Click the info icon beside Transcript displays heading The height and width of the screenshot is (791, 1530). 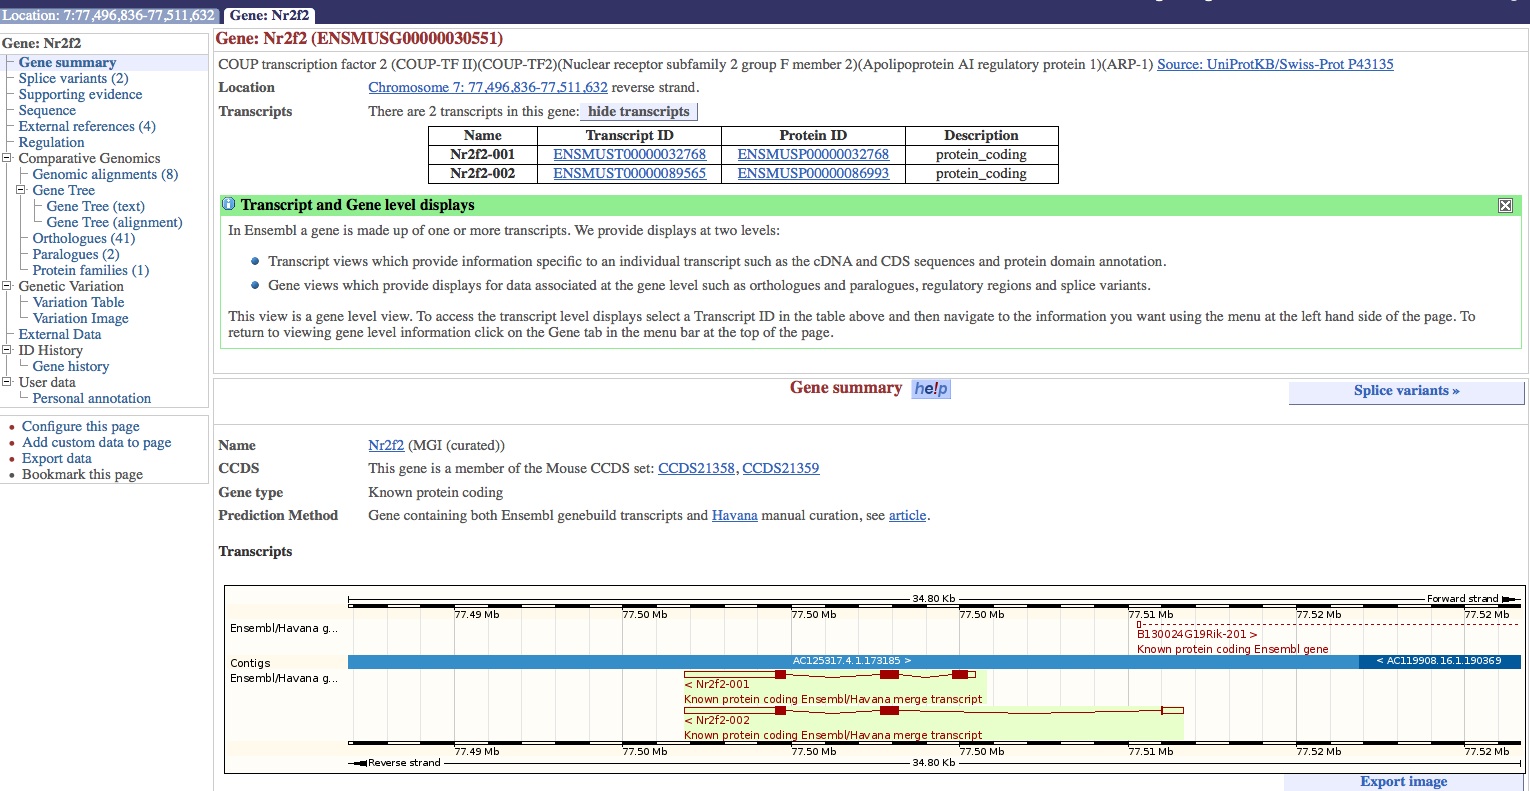click(228, 204)
